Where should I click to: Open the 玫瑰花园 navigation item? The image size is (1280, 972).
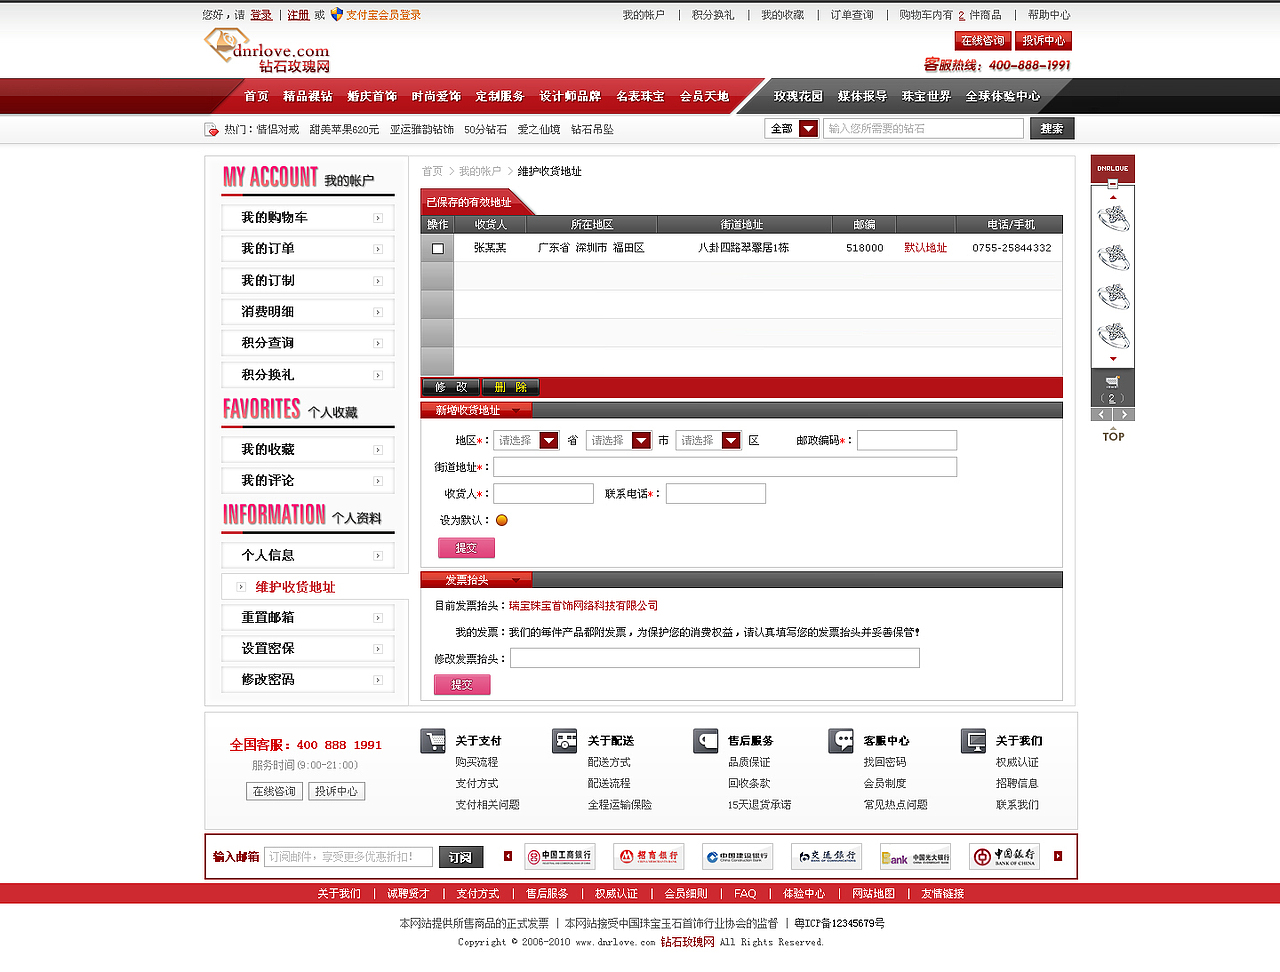798,96
